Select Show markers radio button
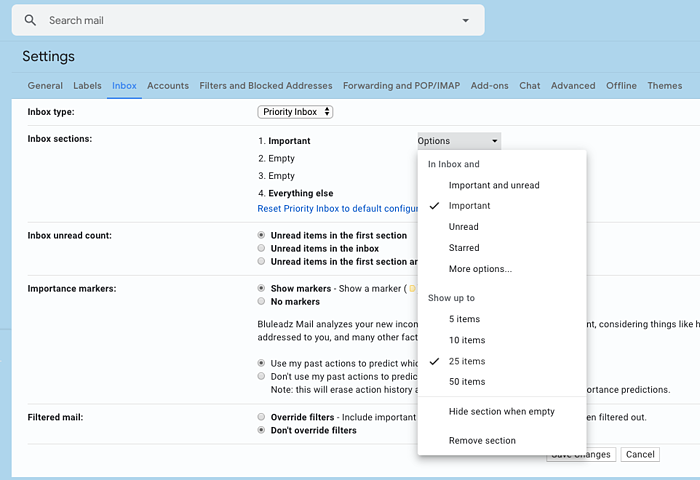Image resolution: width=700 pixels, height=480 pixels. coord(261,288)
